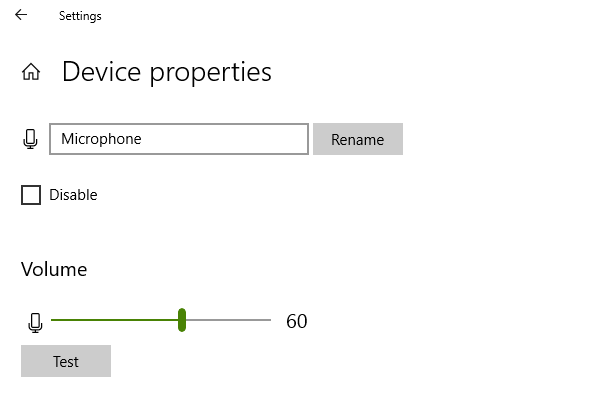Click the Volume section heading
Screen dimensions: 604x397
pos(54,269)
